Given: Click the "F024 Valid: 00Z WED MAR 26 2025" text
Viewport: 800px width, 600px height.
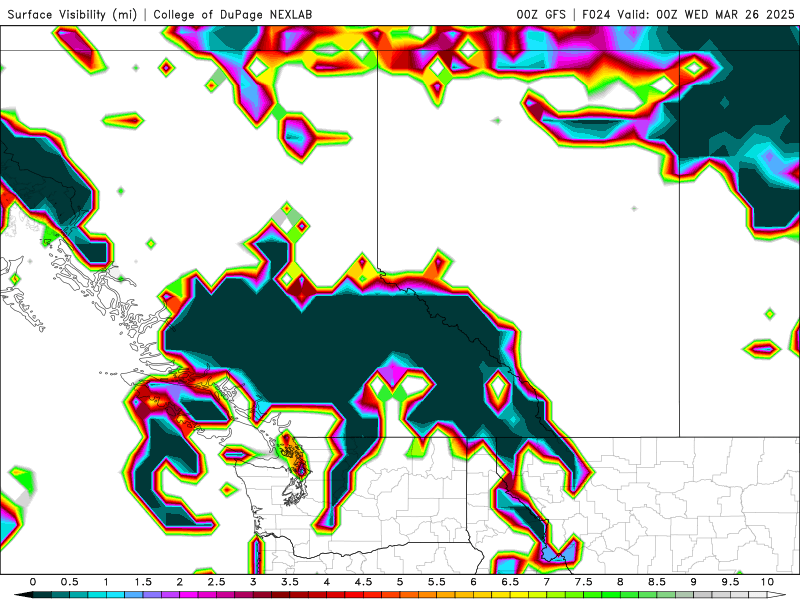Looking at the screenshot, I should pos(688,14).
